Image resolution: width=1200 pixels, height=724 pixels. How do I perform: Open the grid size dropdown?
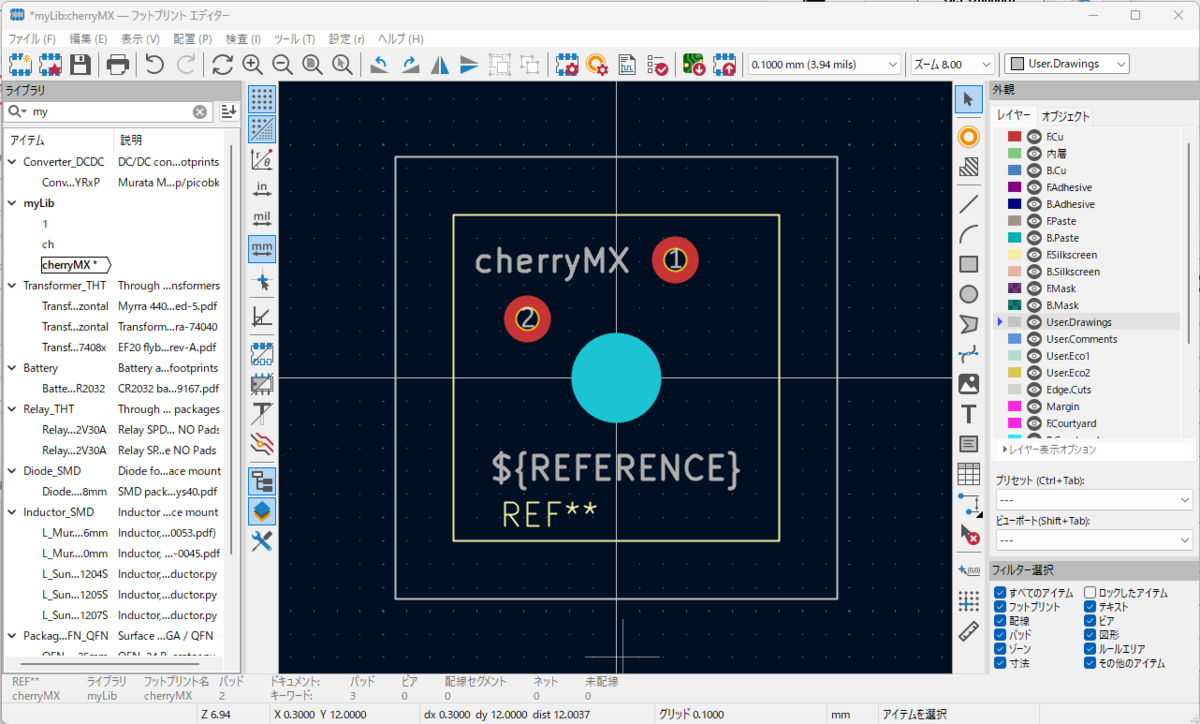coord(825,64)
